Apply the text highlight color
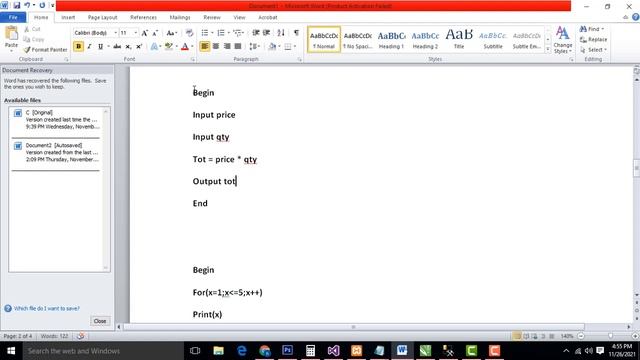Viewport: 640px width, 360px height. click(168, 47)
